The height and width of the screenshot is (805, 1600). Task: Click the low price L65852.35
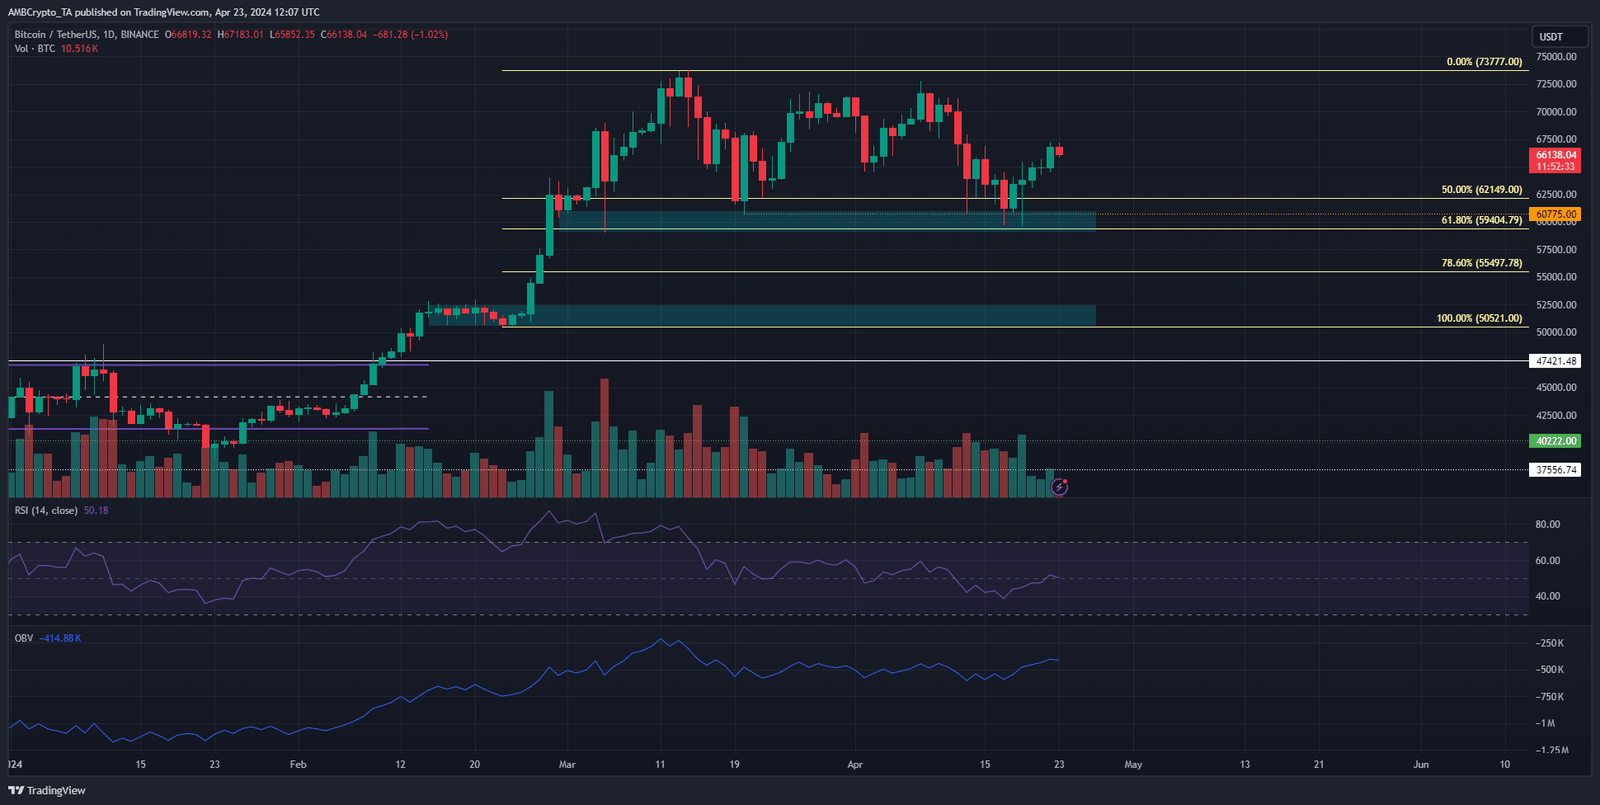click(x=293, y=35)
